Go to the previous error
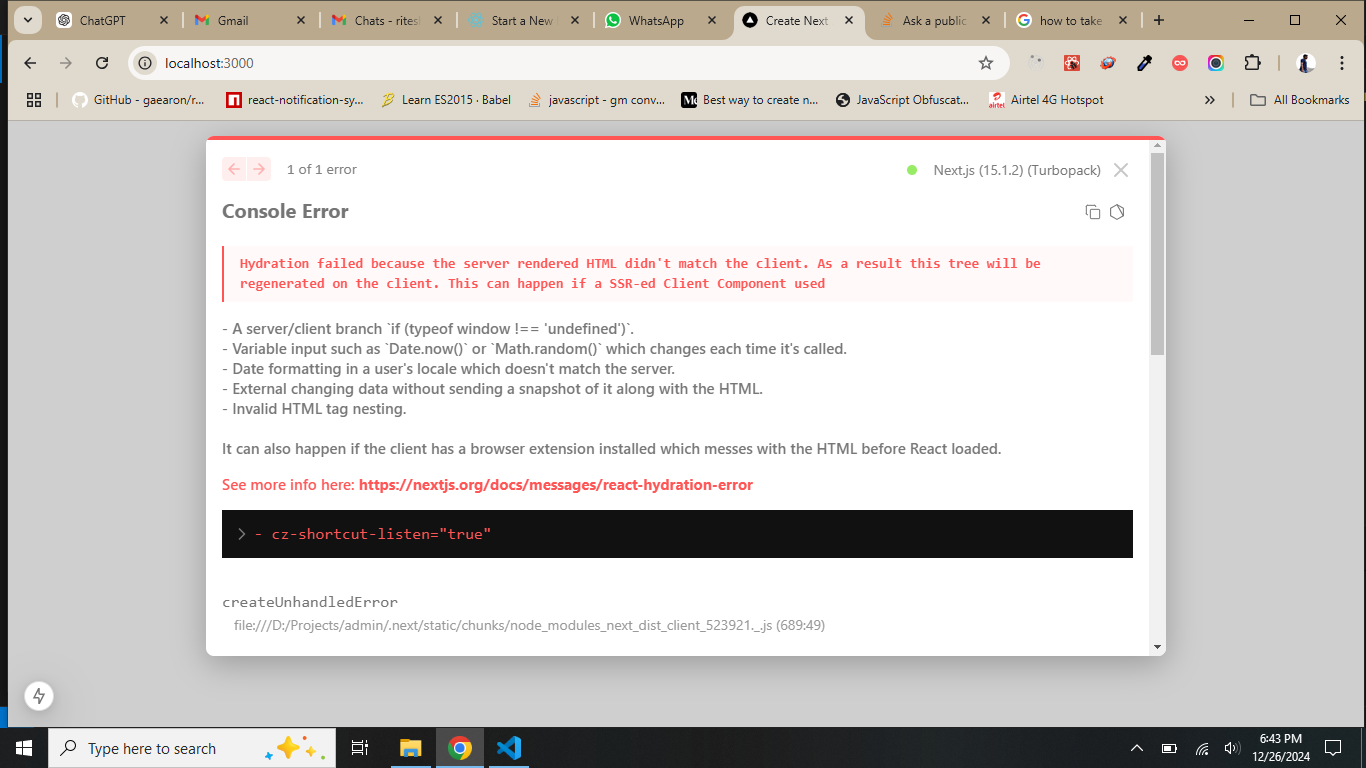This screenshot has height=768, width=1366. point(234,169)
